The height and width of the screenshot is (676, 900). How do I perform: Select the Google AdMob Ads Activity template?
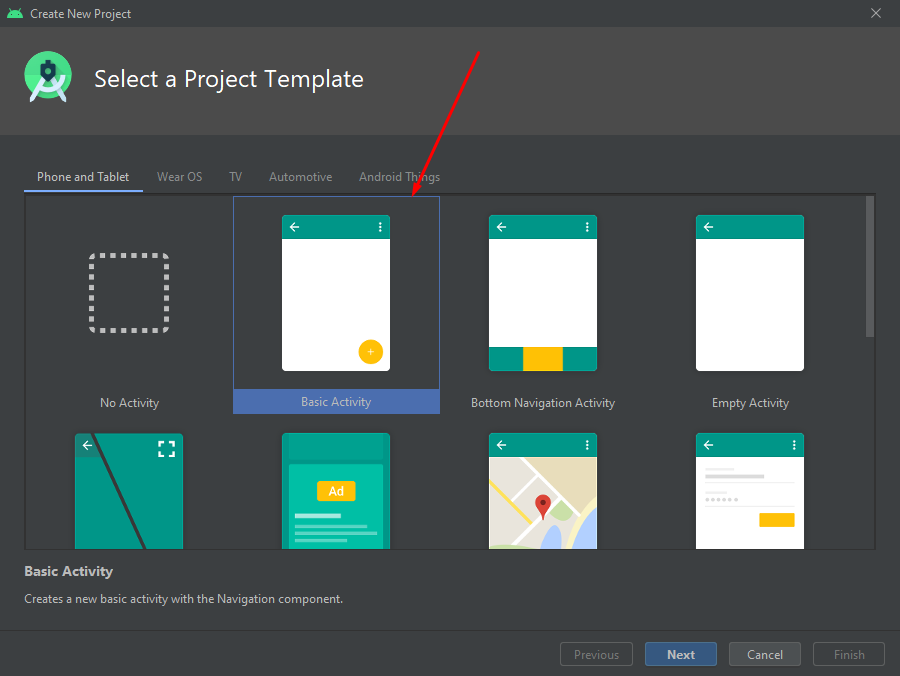point(336,490)
